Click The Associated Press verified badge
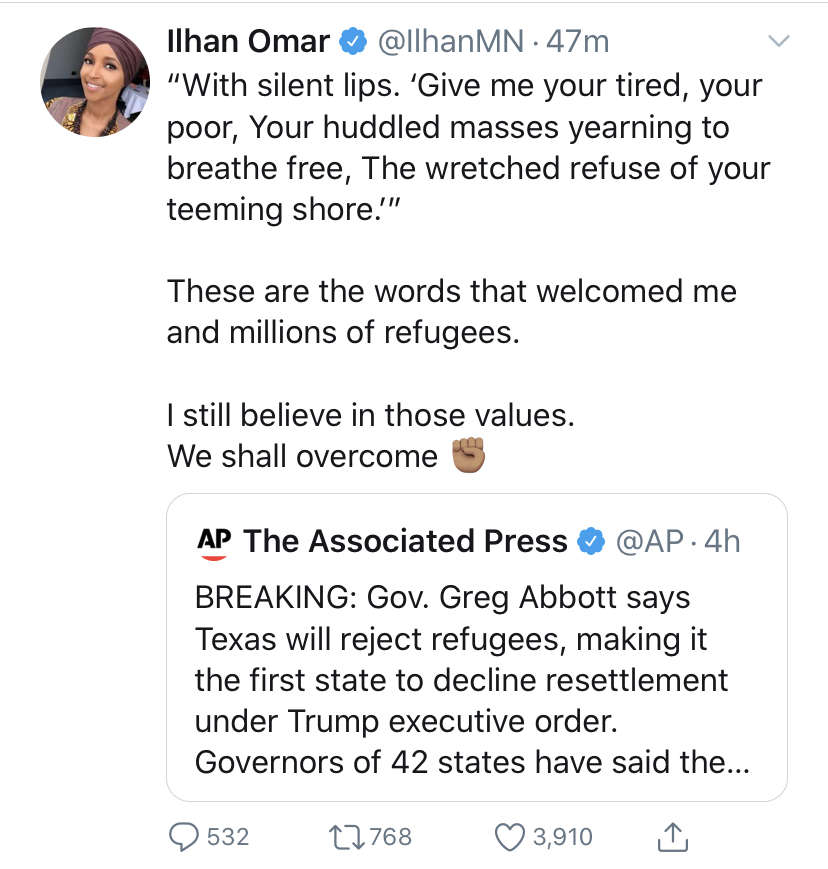828x869 pixels. tap(591, 541)
